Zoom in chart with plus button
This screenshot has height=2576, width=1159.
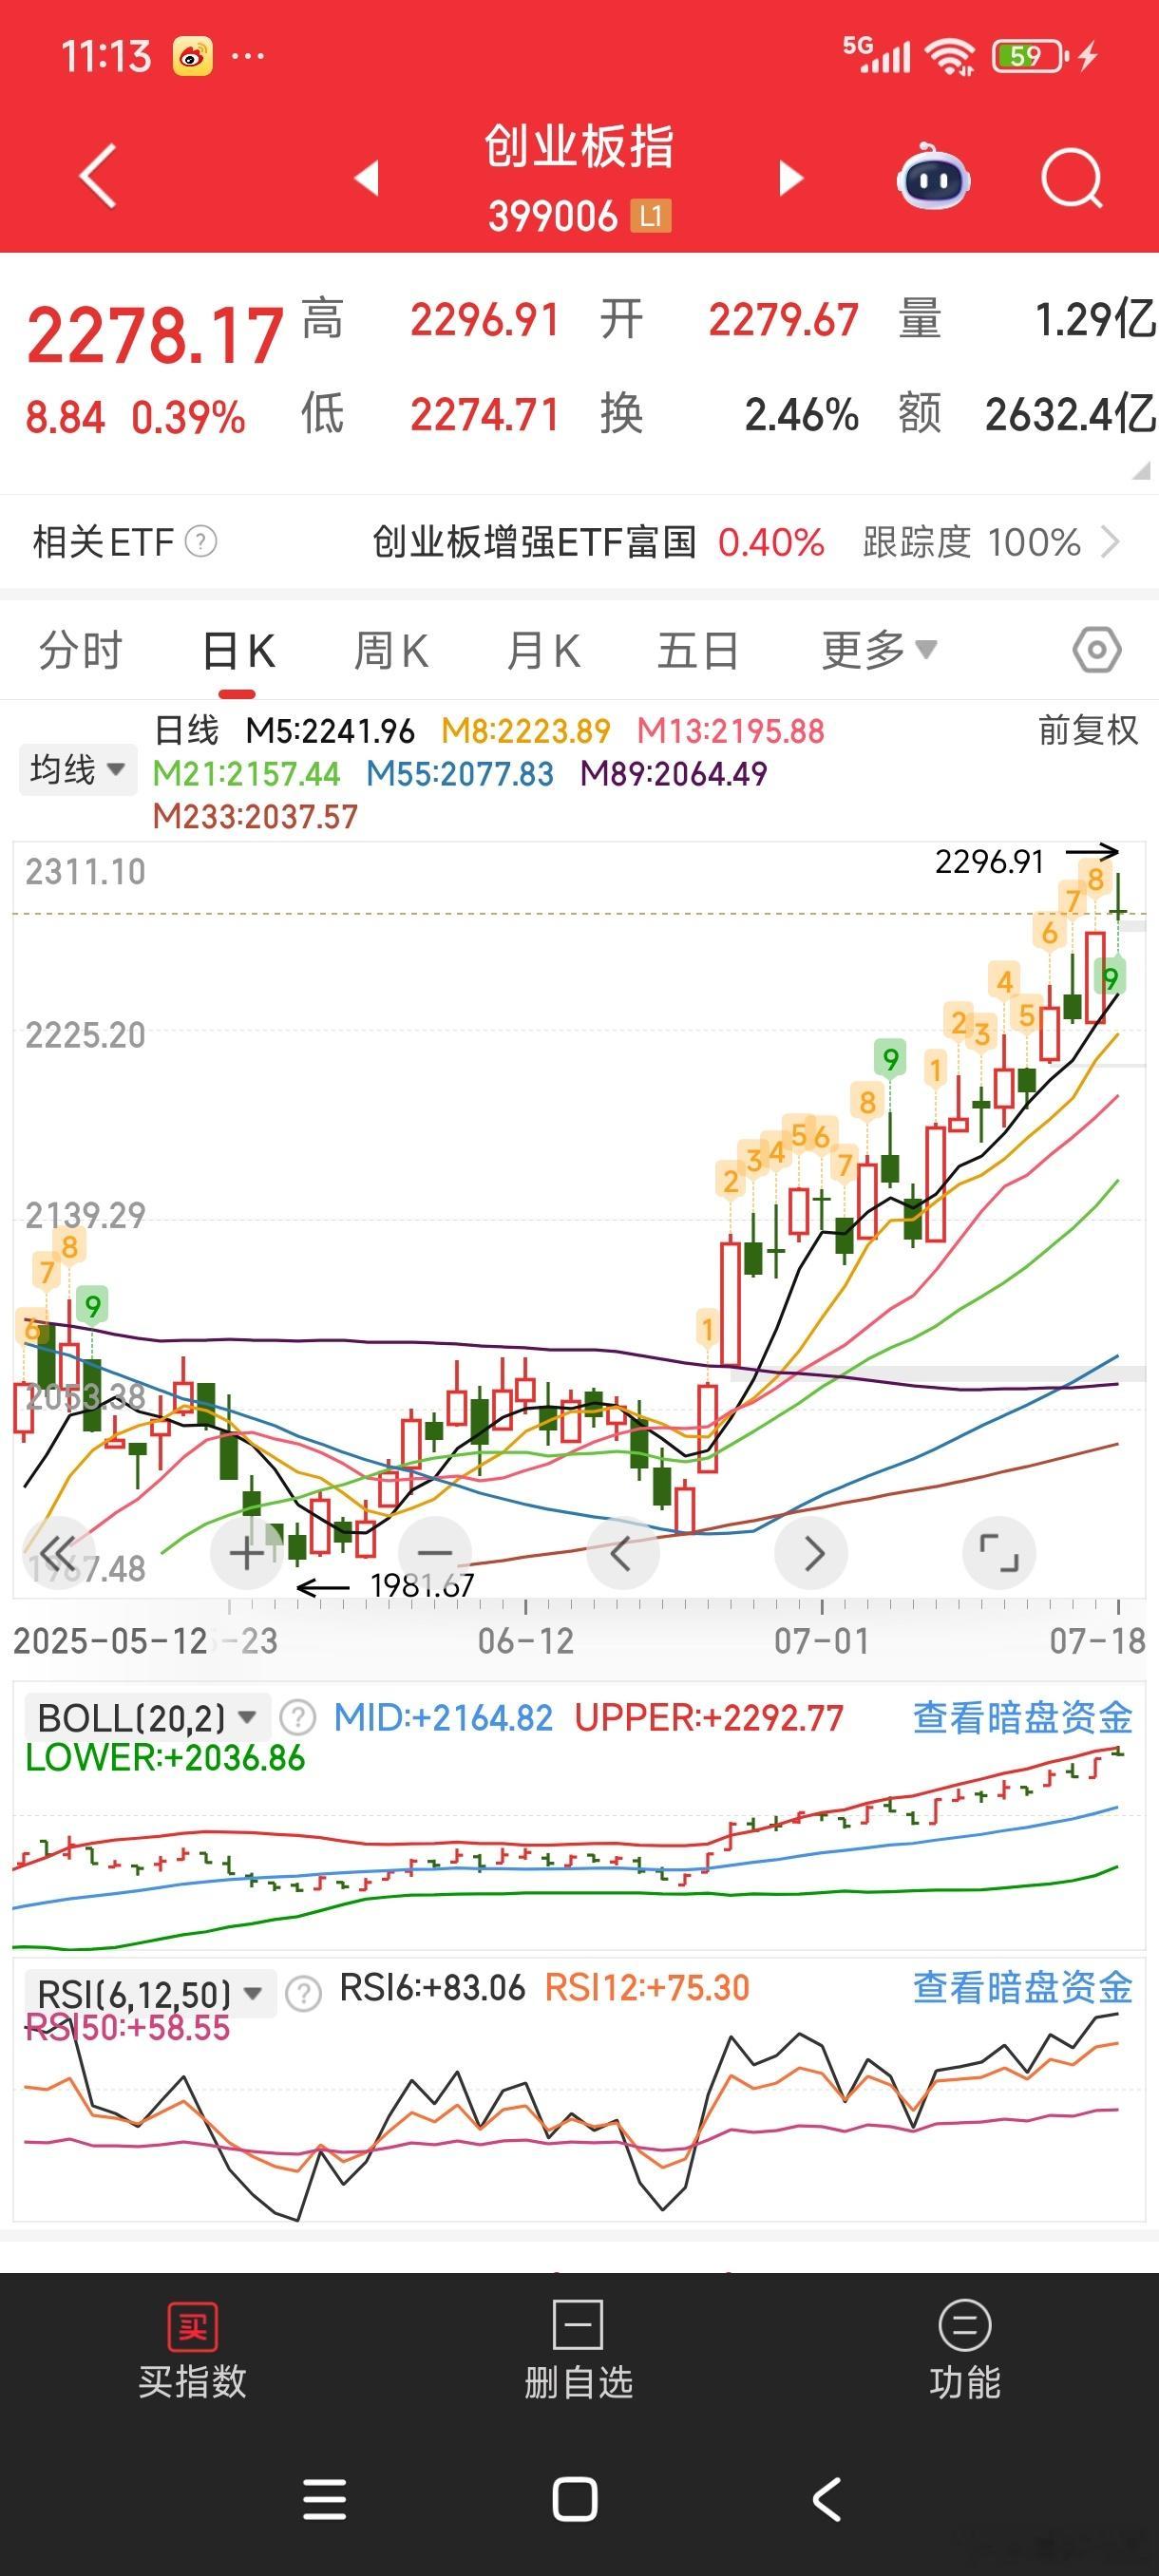coord(247,1554)
